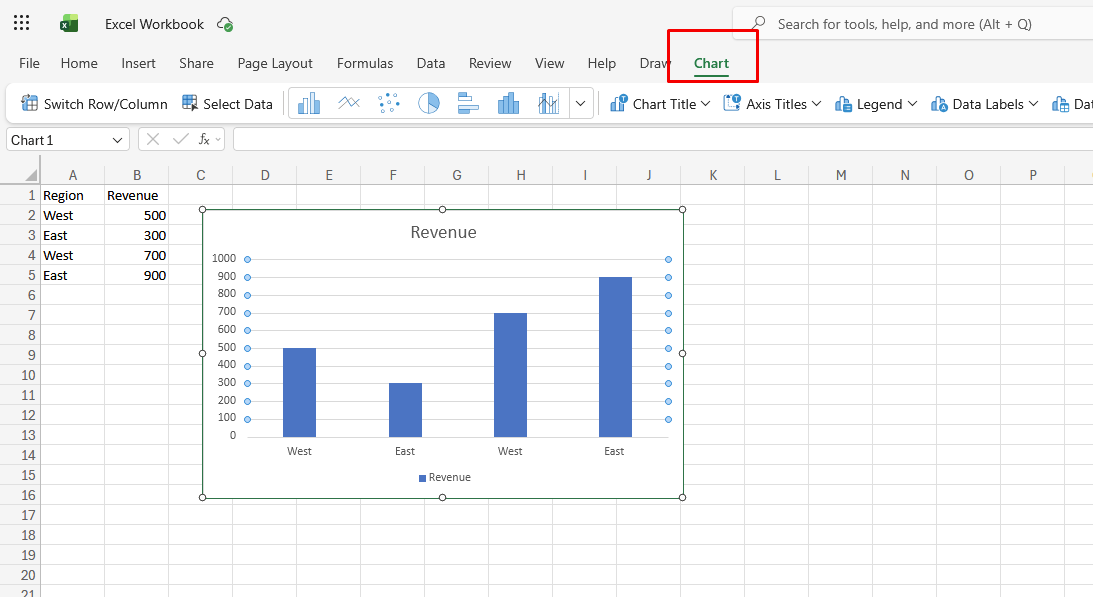Open the Data Labels dropdown
The image size is (1093, 597).
(x=984, y=104)
